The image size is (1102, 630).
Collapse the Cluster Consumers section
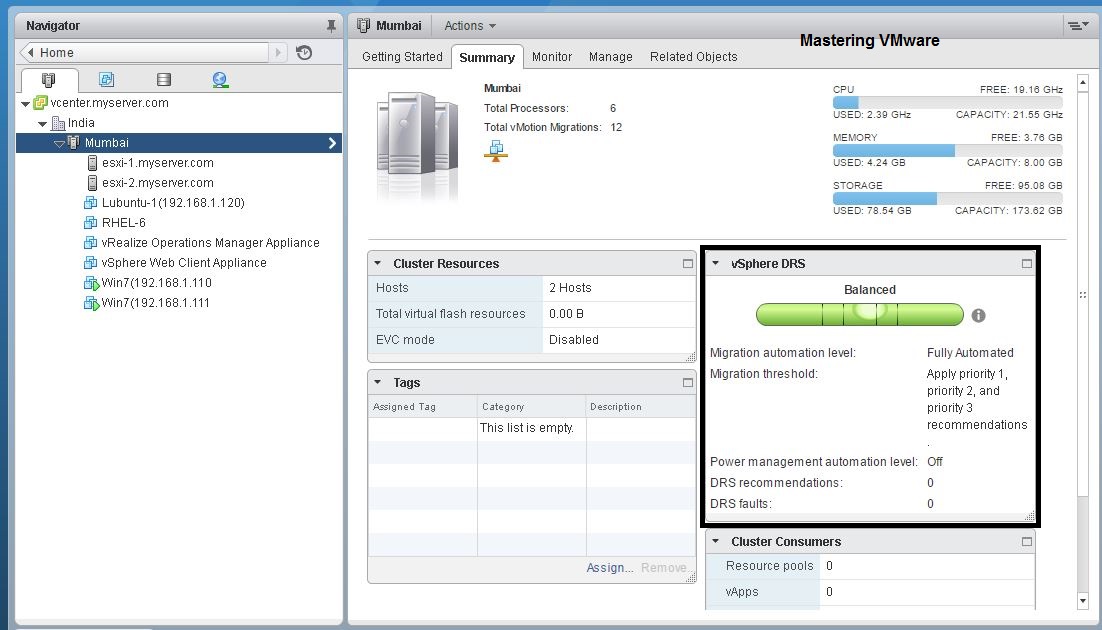point(715,541)
